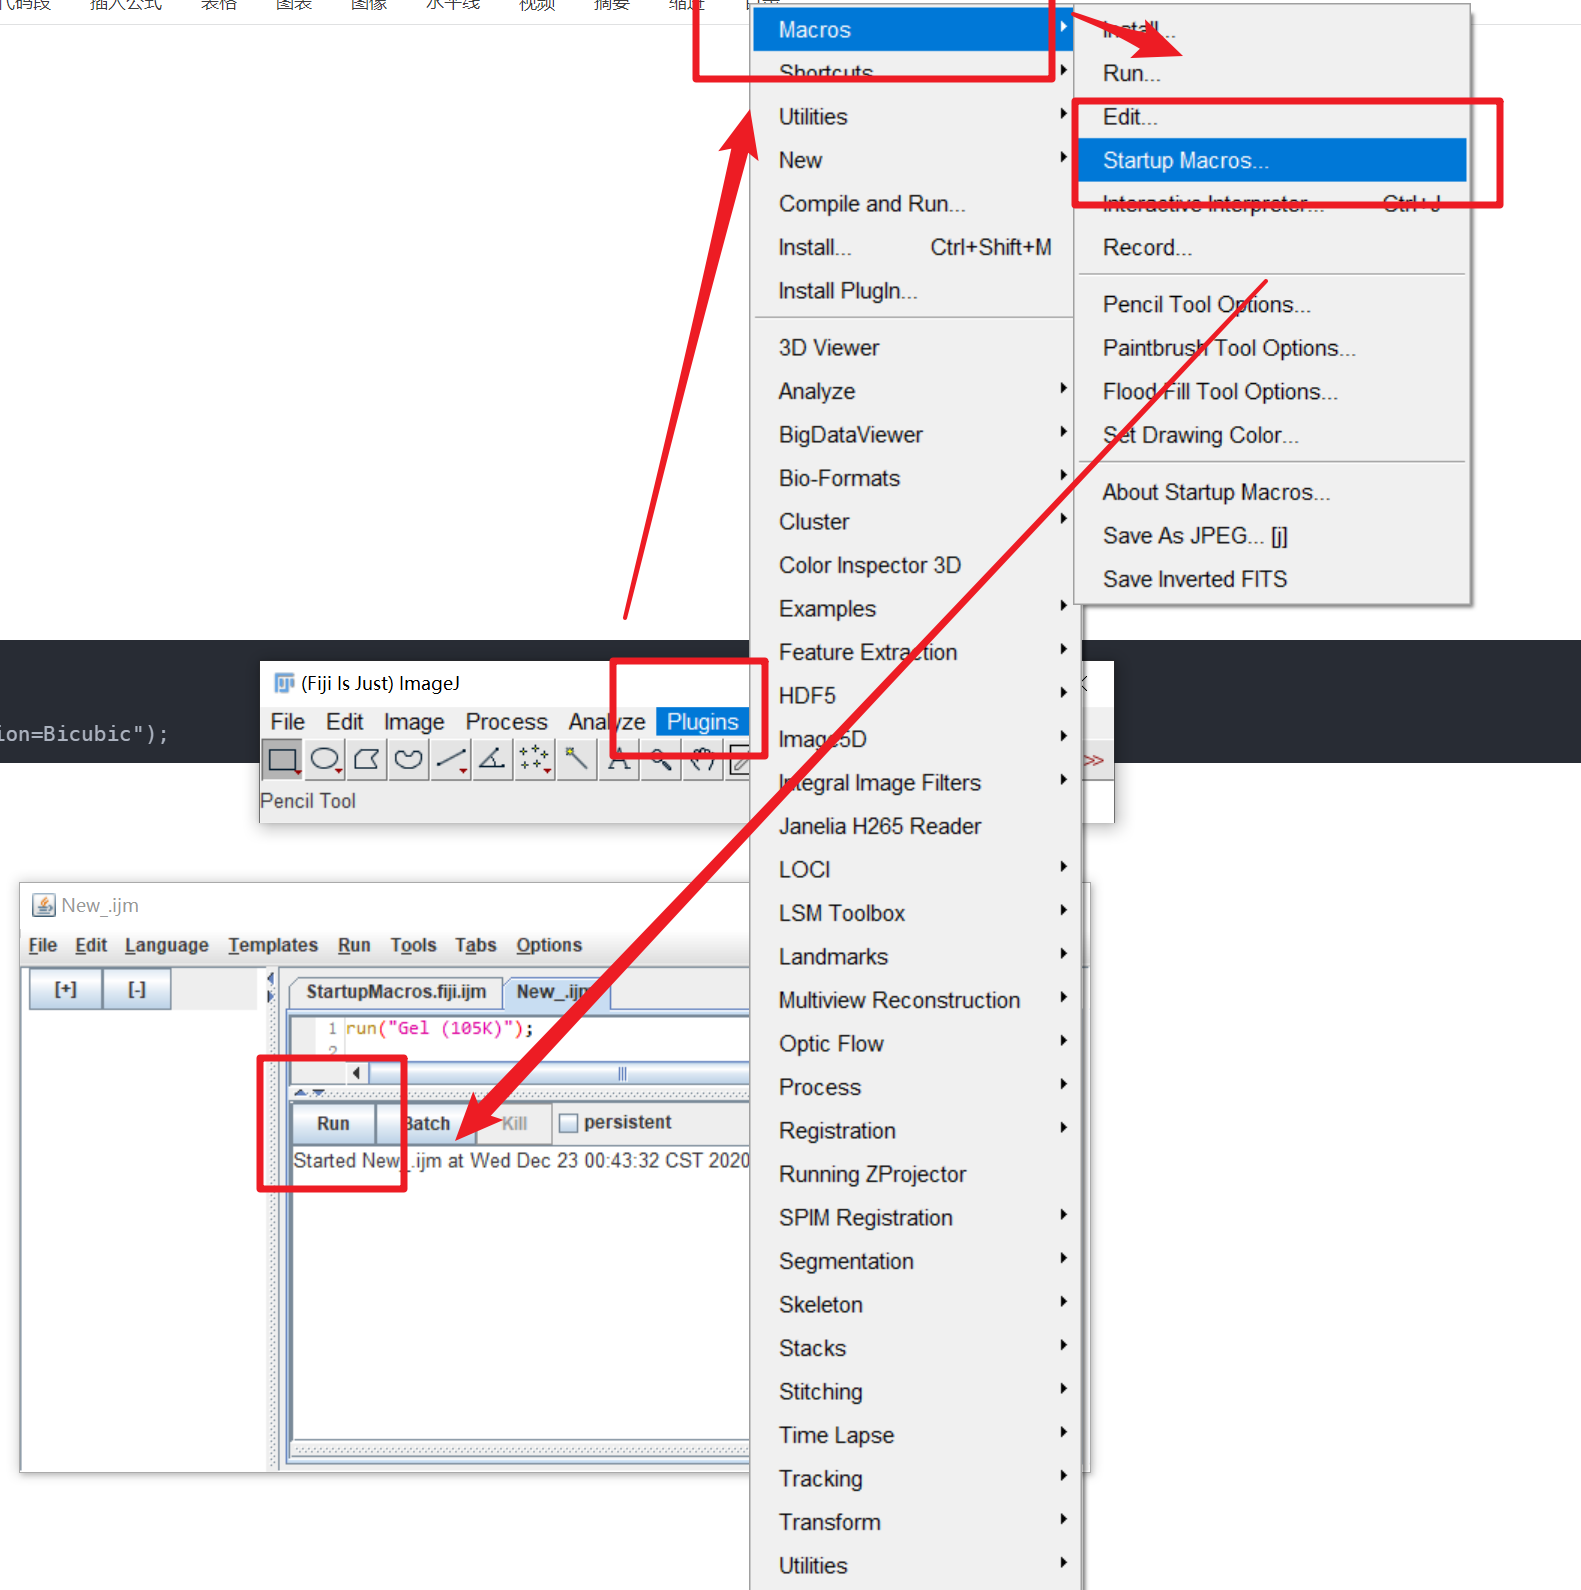Click the Fiji ImageJ title icon

284,683
